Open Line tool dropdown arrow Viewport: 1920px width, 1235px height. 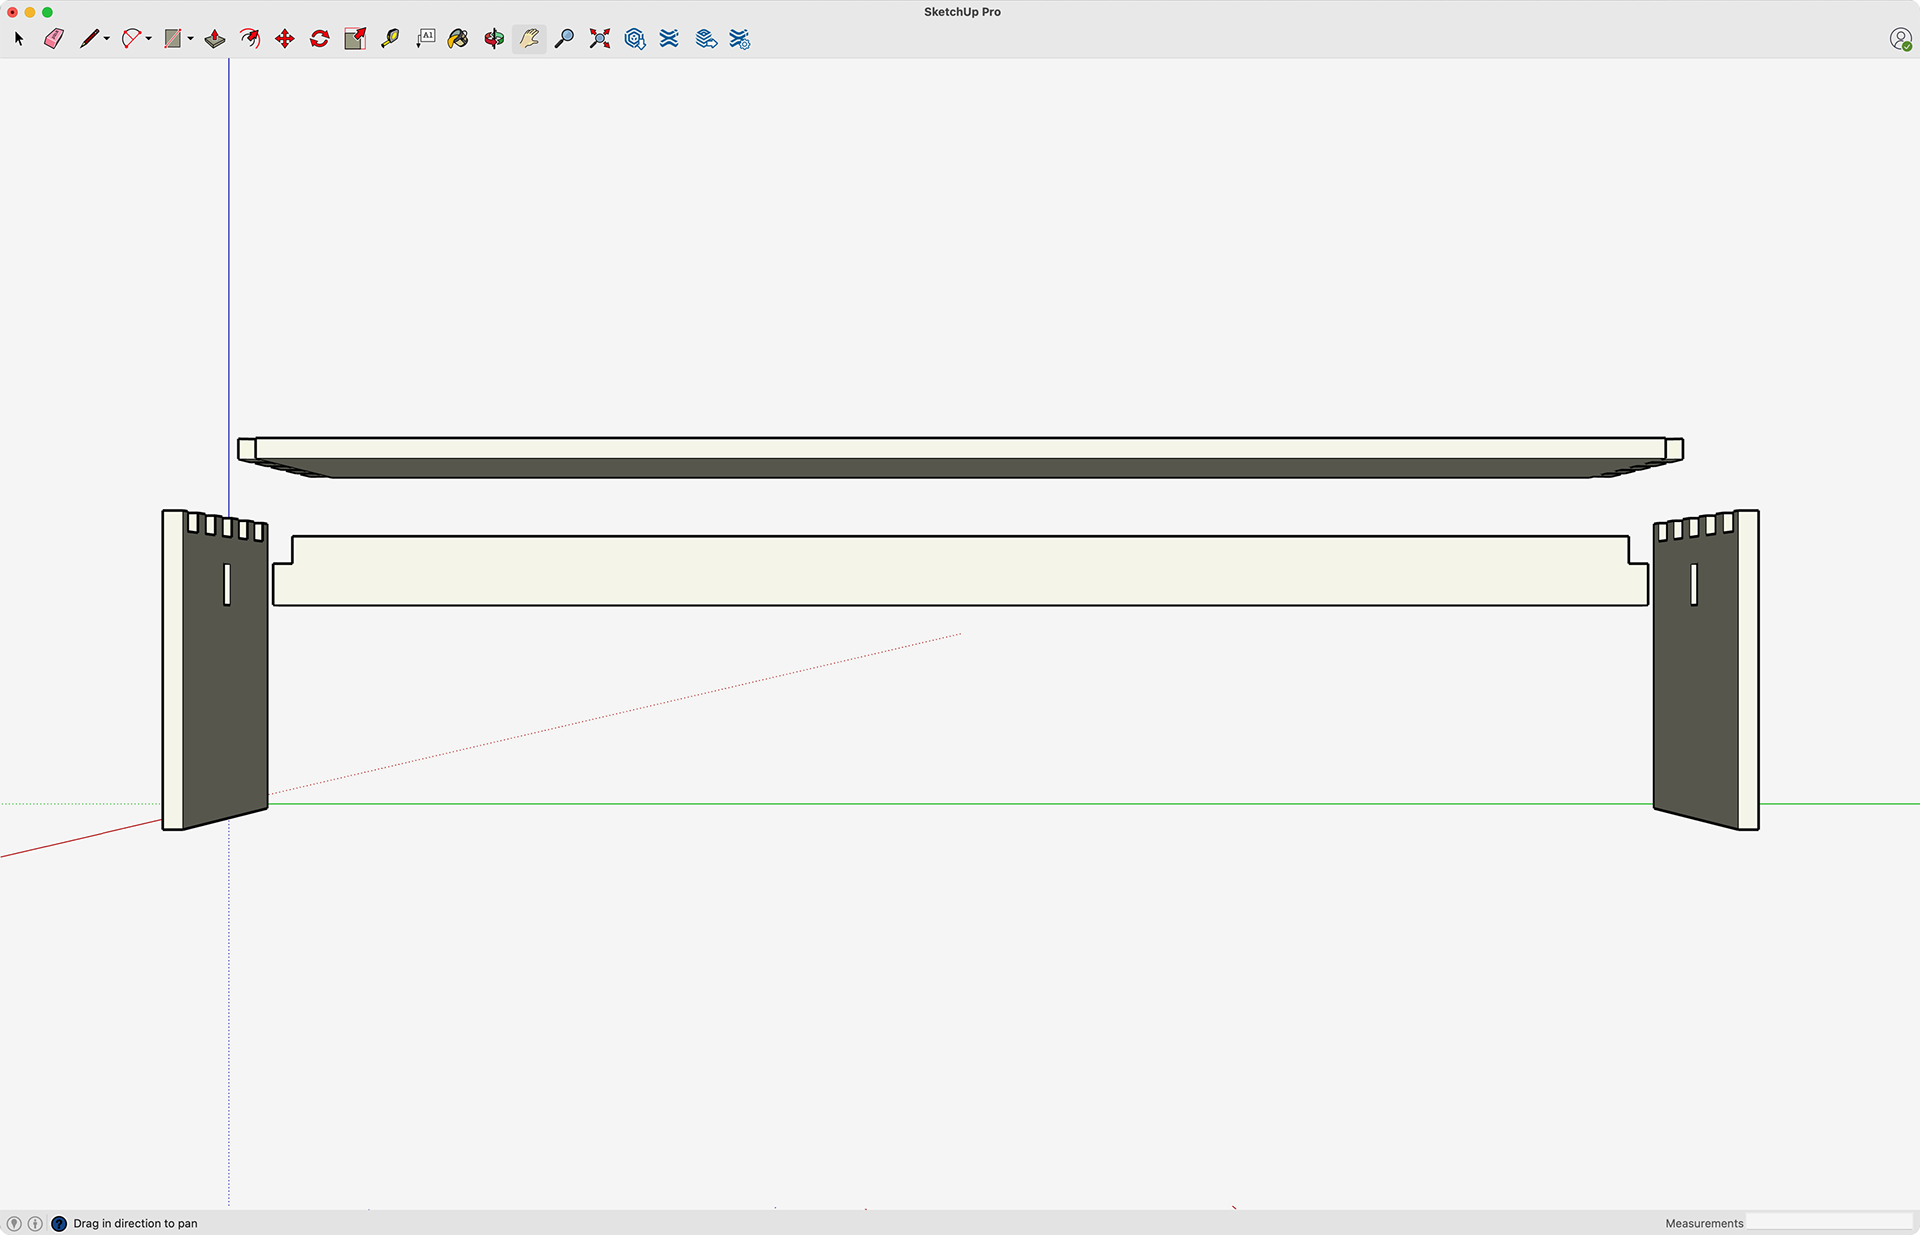[107, 39]
